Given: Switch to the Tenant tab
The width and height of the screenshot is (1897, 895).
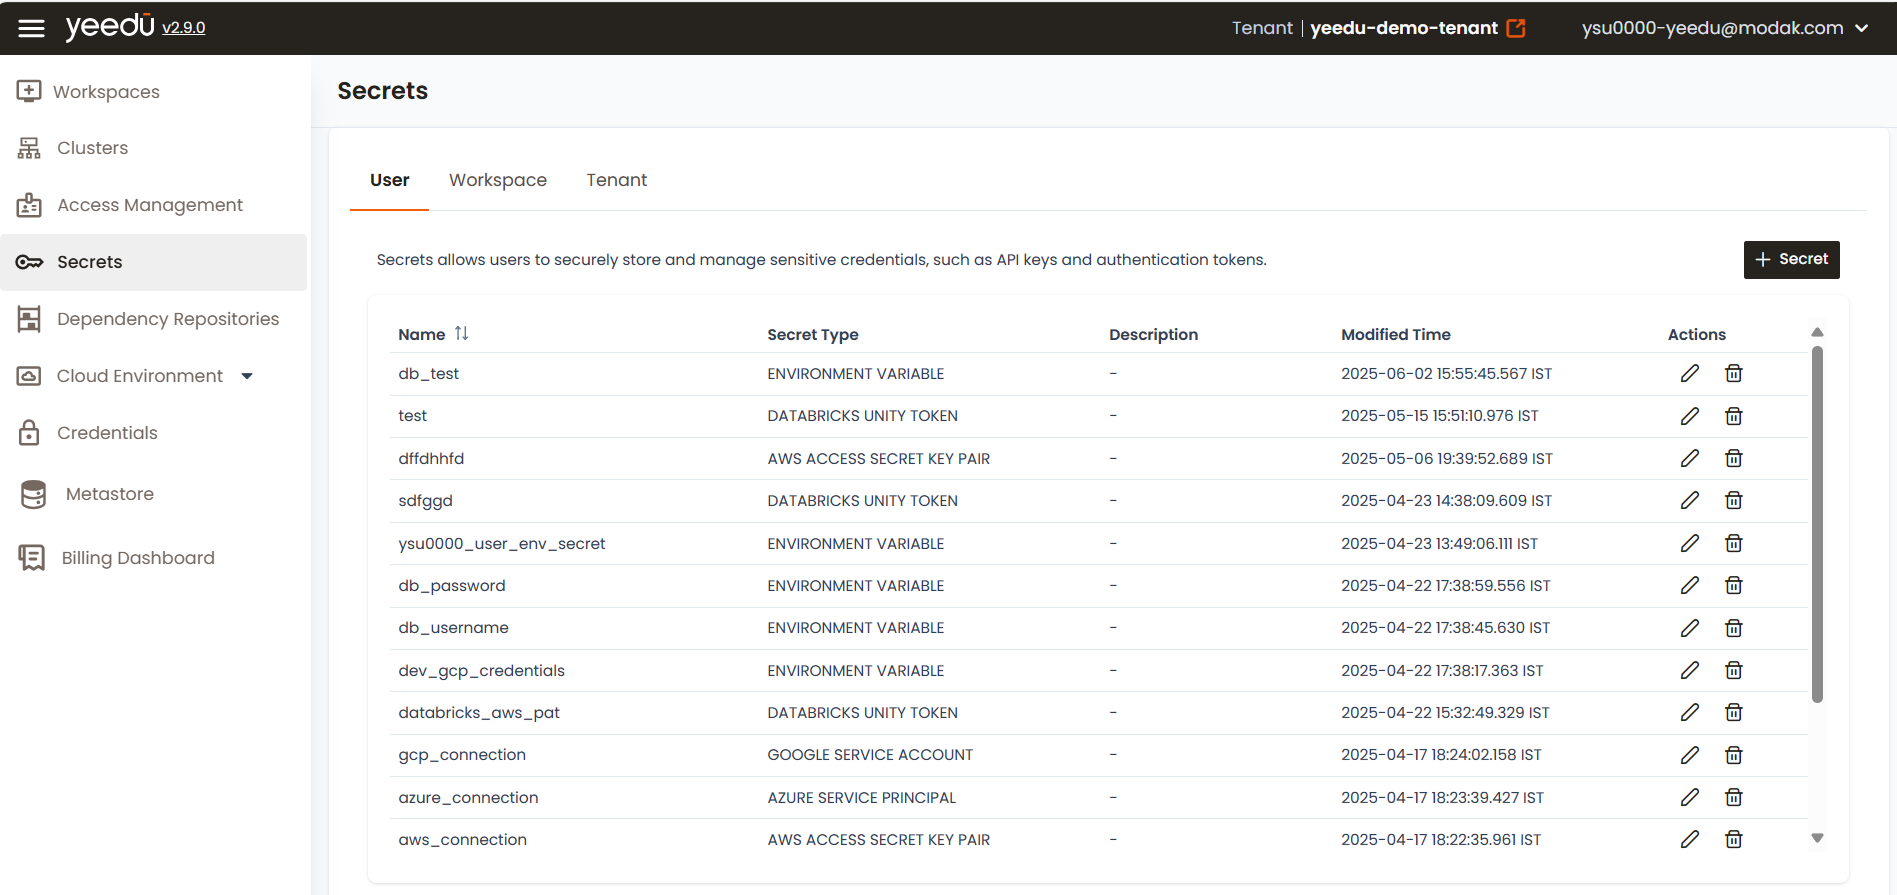Looking at the screenshot, I should (x=617, y=180).
